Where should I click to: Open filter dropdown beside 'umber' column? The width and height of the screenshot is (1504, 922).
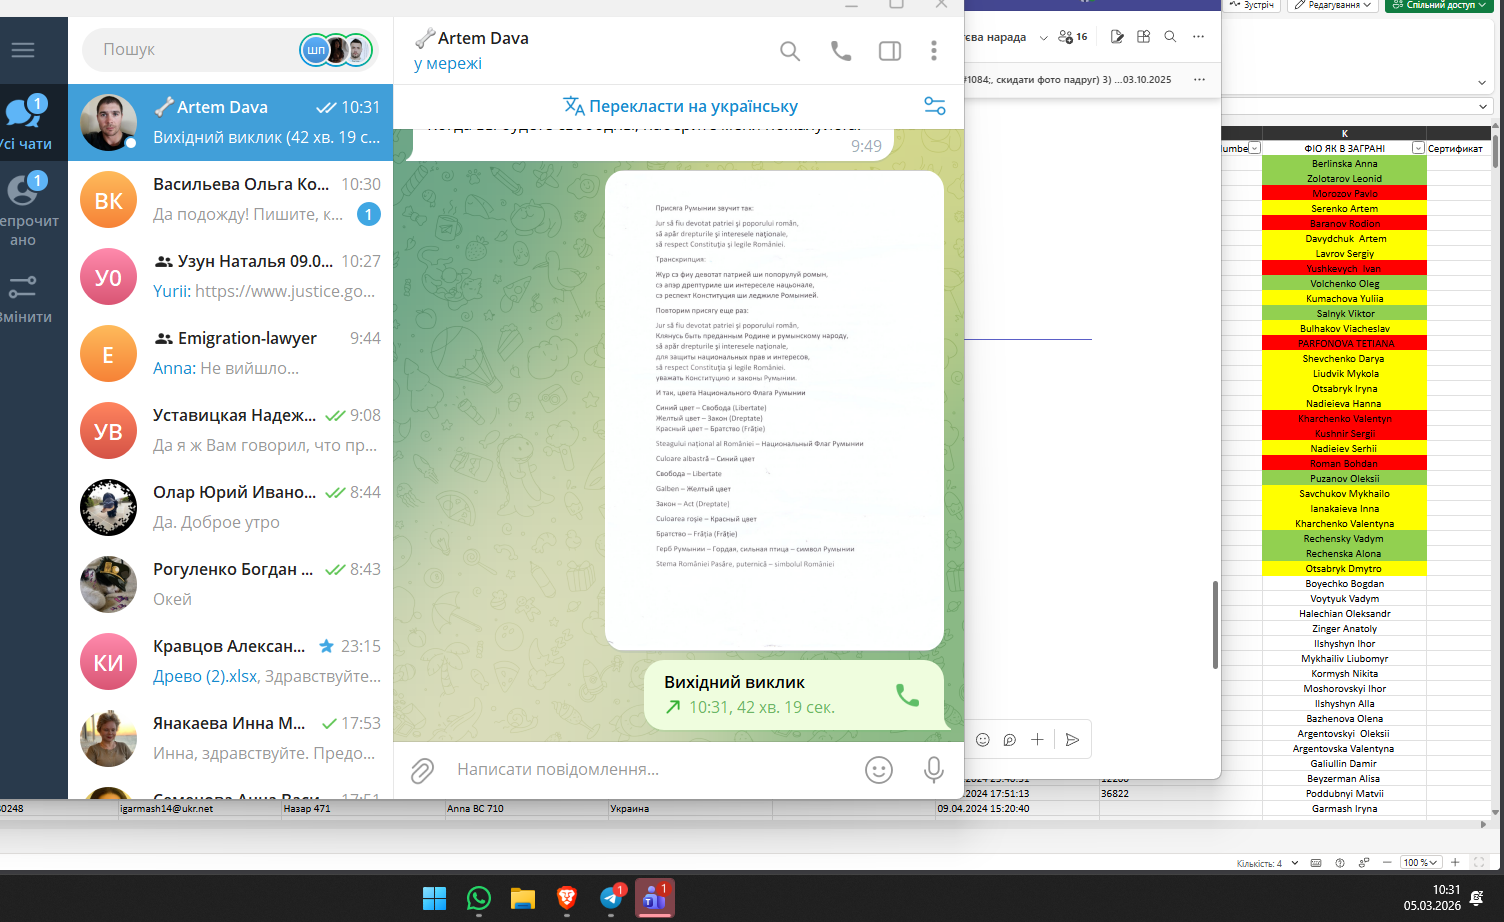point(1254,148)
